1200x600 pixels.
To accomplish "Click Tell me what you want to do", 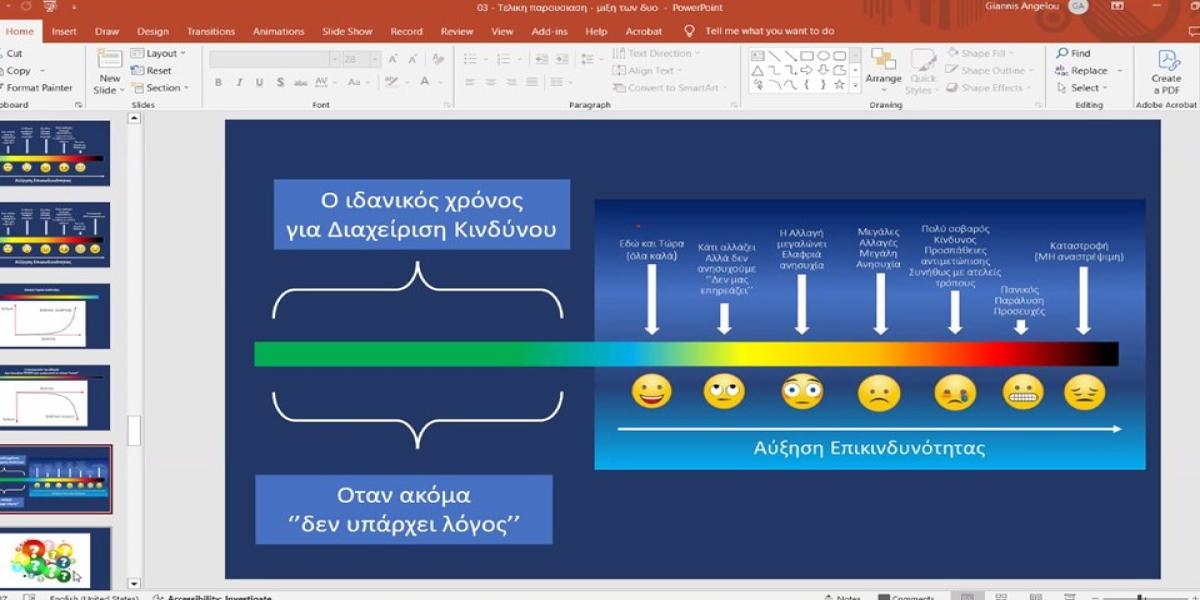I will pos(769,31).
